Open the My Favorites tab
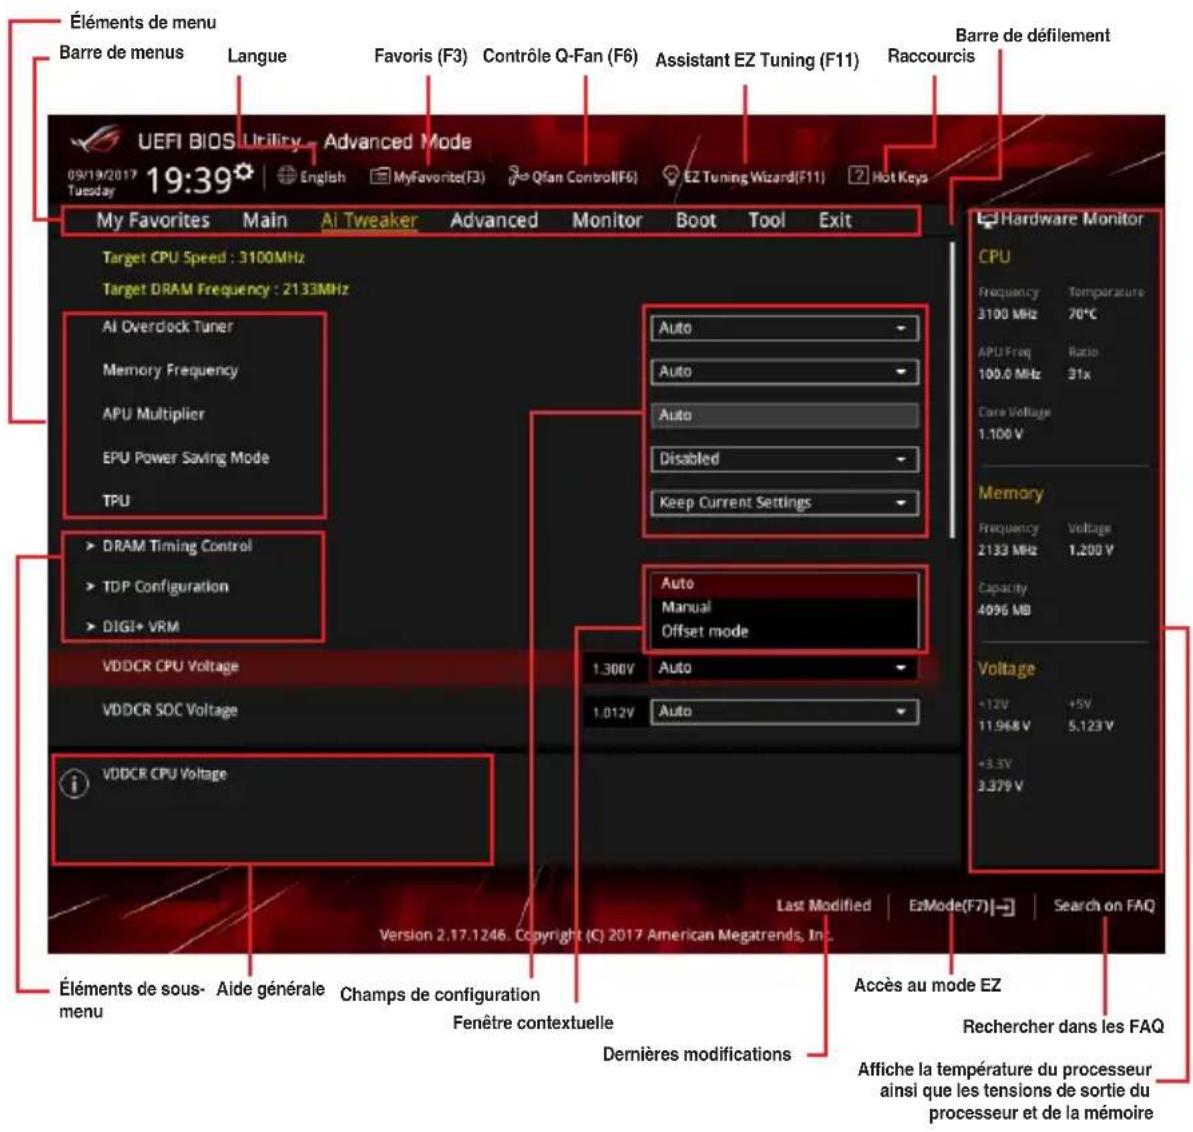 coord(153,221)
